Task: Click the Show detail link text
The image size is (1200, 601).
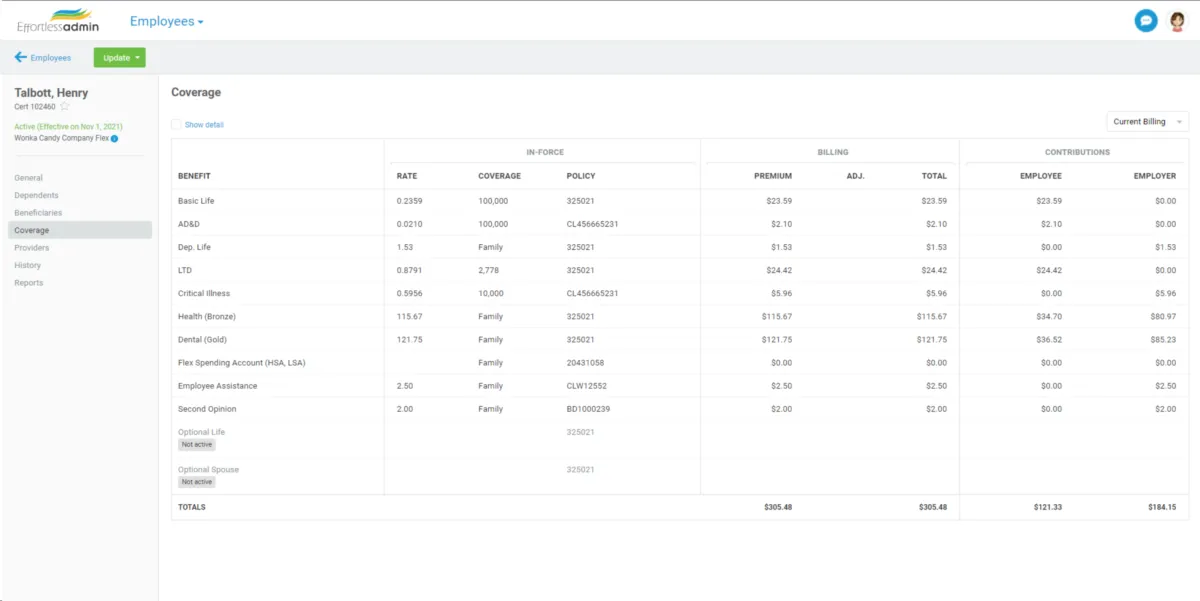Action: (204, 124)
